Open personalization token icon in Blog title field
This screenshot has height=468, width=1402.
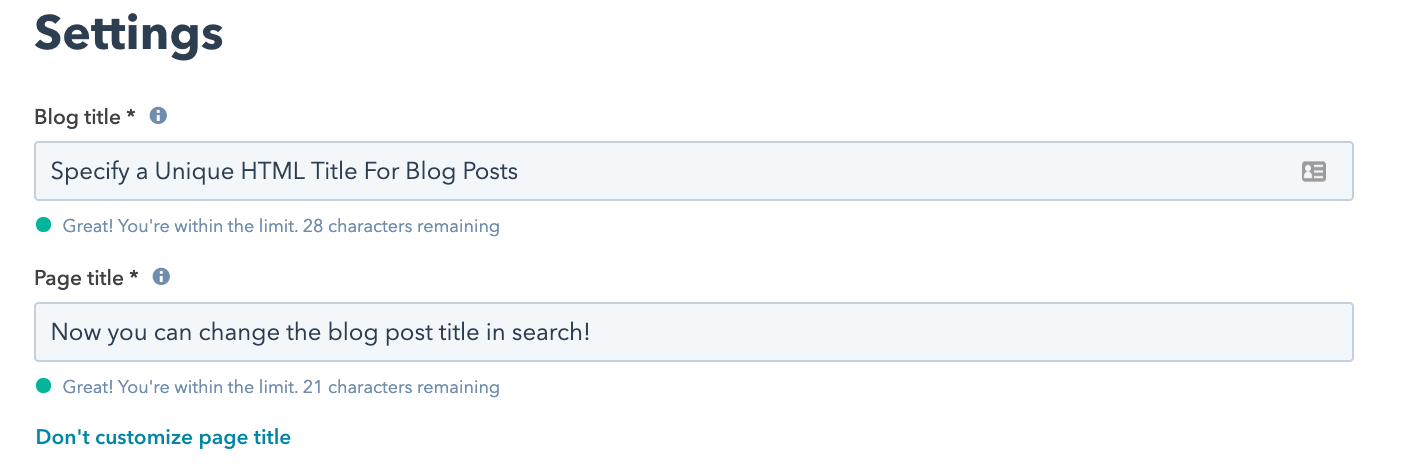pyautogui.click(x=1313, y=172)
